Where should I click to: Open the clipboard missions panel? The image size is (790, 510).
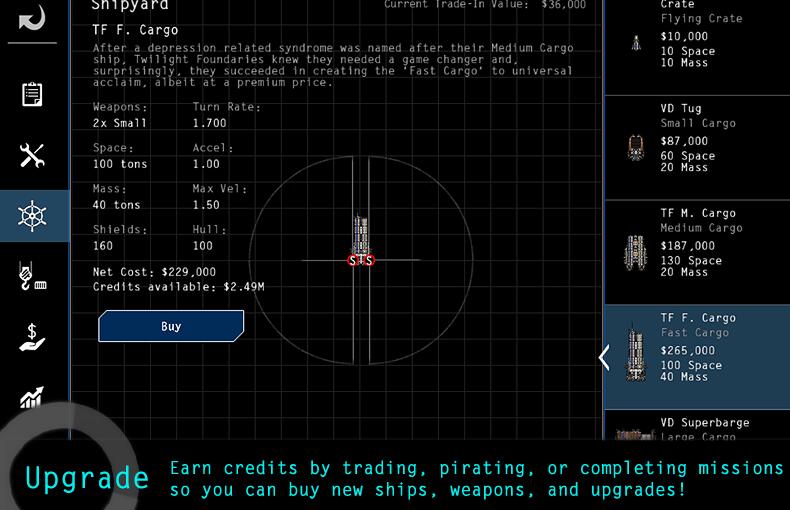32,94
